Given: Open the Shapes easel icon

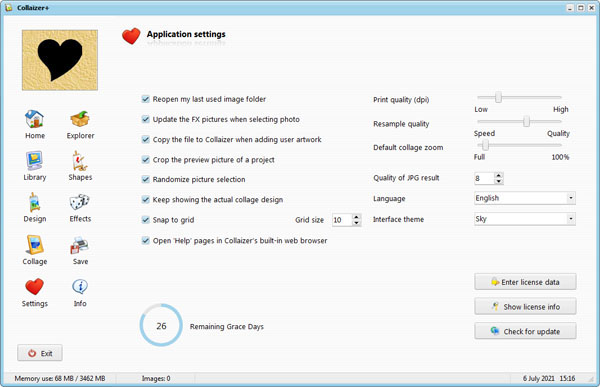Looking at the screenshot, I should [x=80, y=160].
